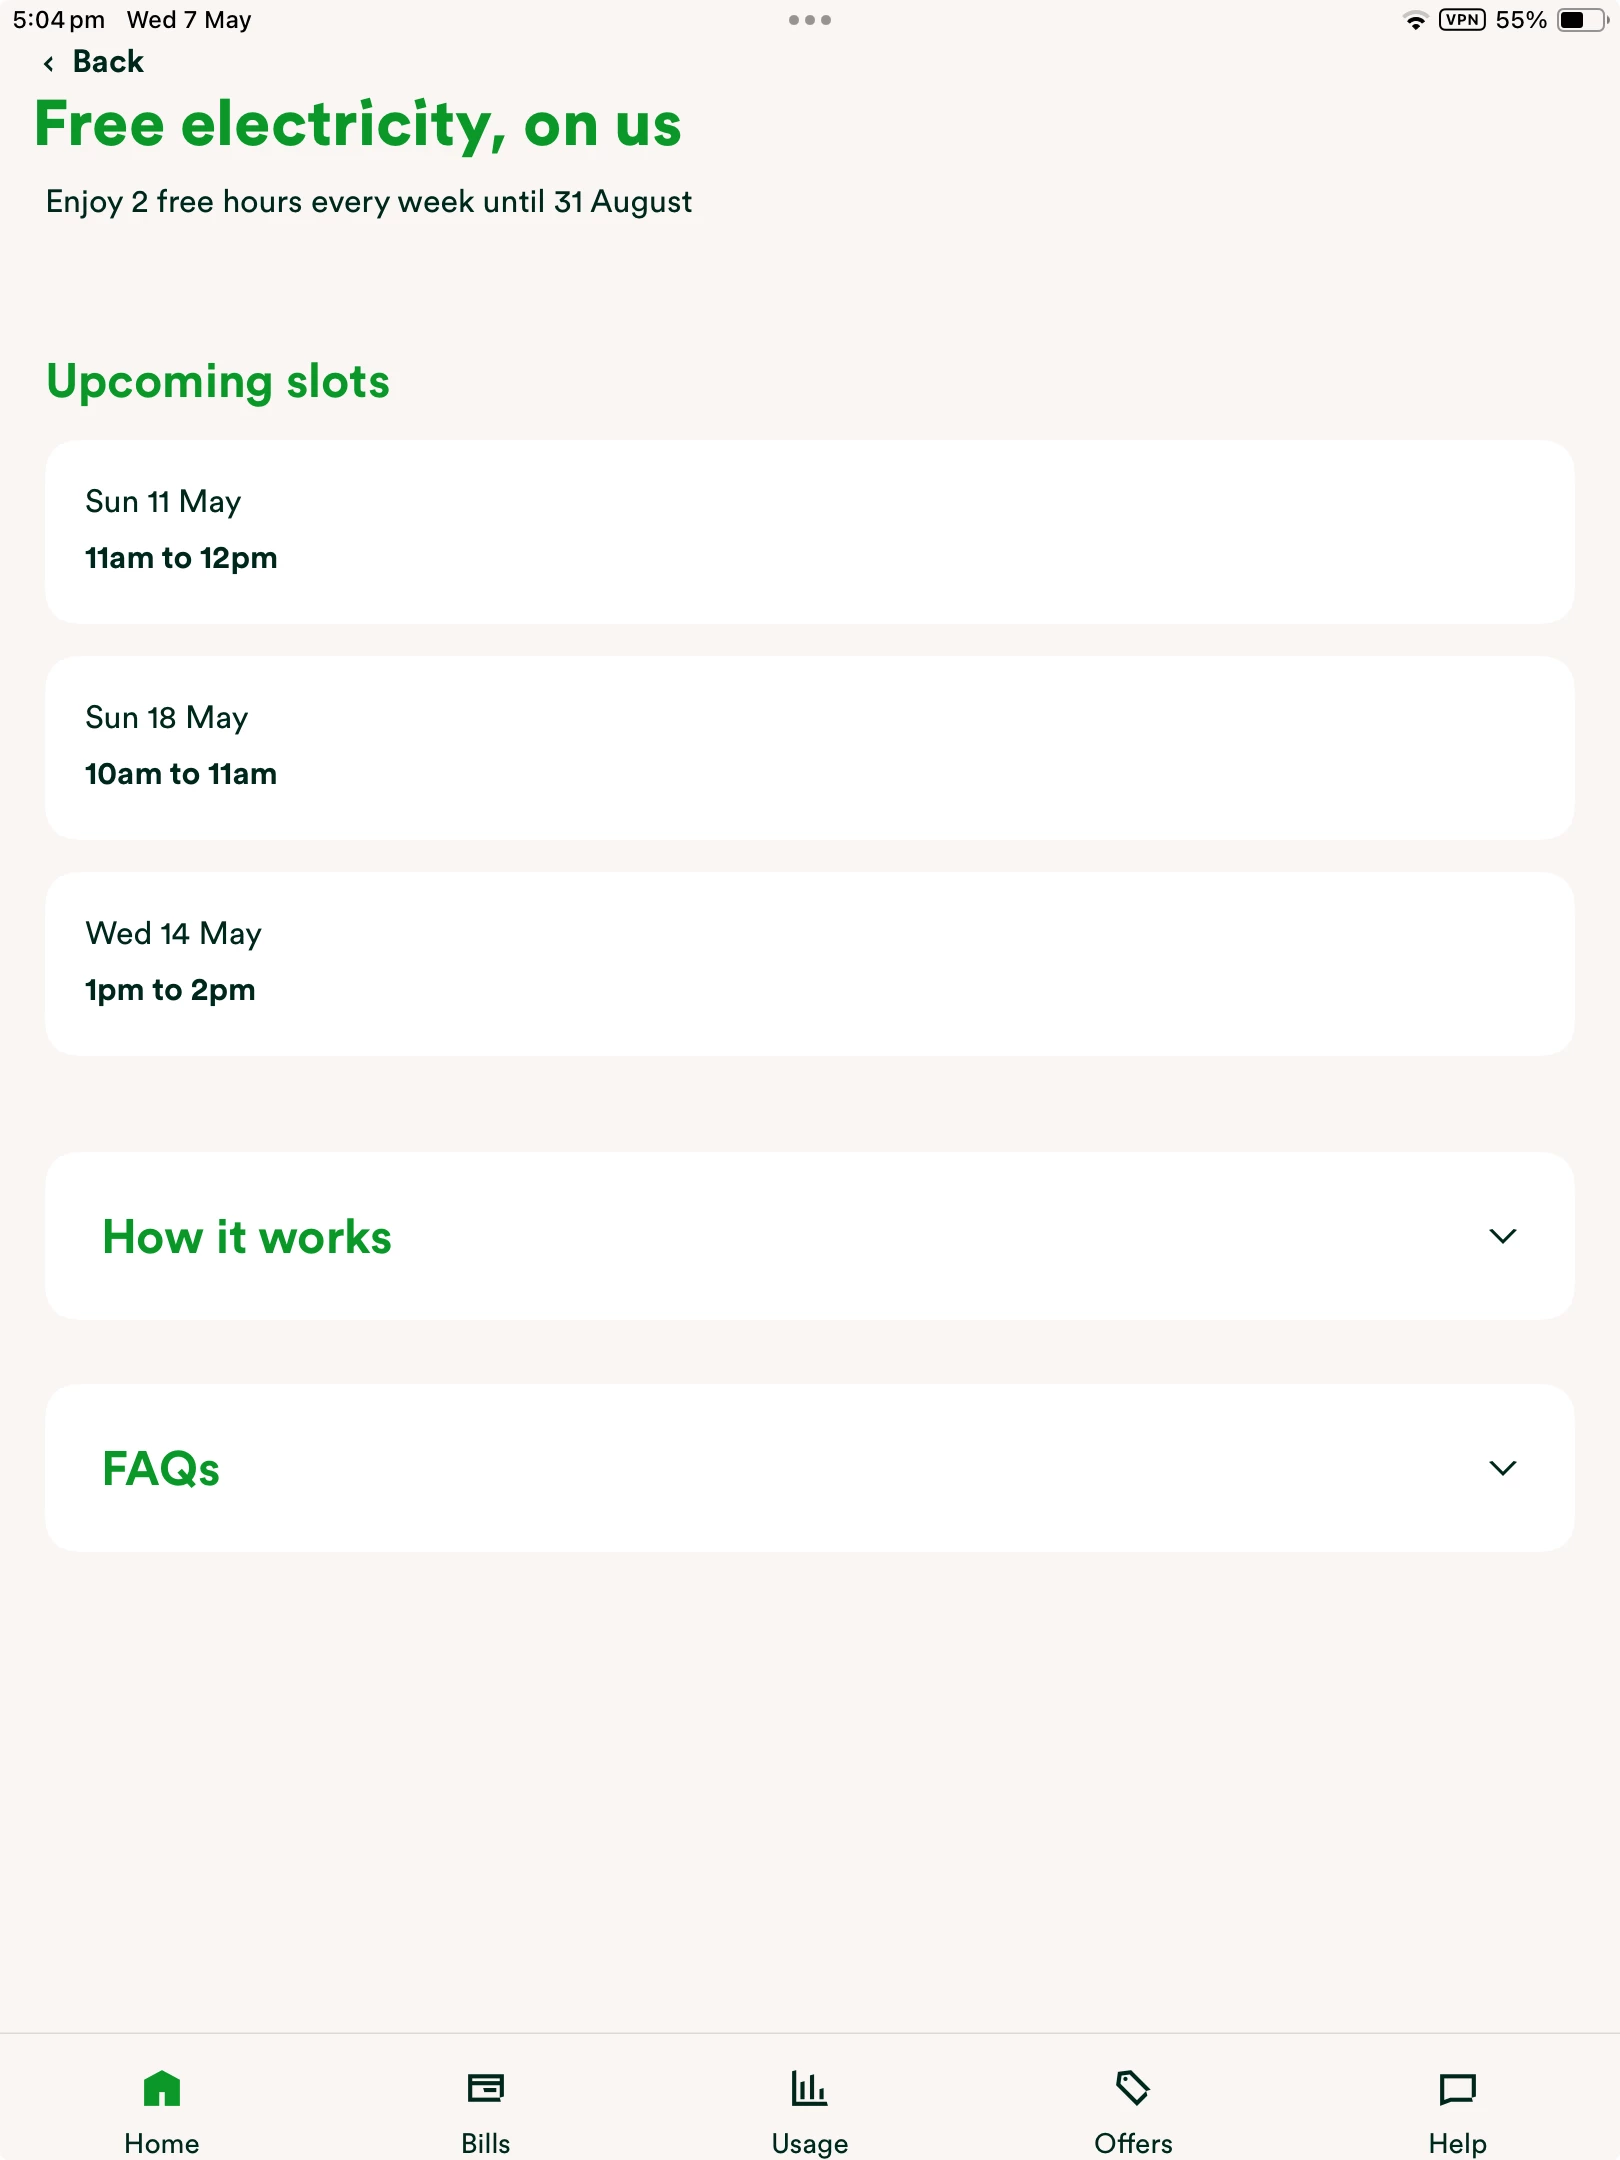Expand the FAQs chevron arrow
1620x2160 pixels.
click(x=1502, y=1469)
